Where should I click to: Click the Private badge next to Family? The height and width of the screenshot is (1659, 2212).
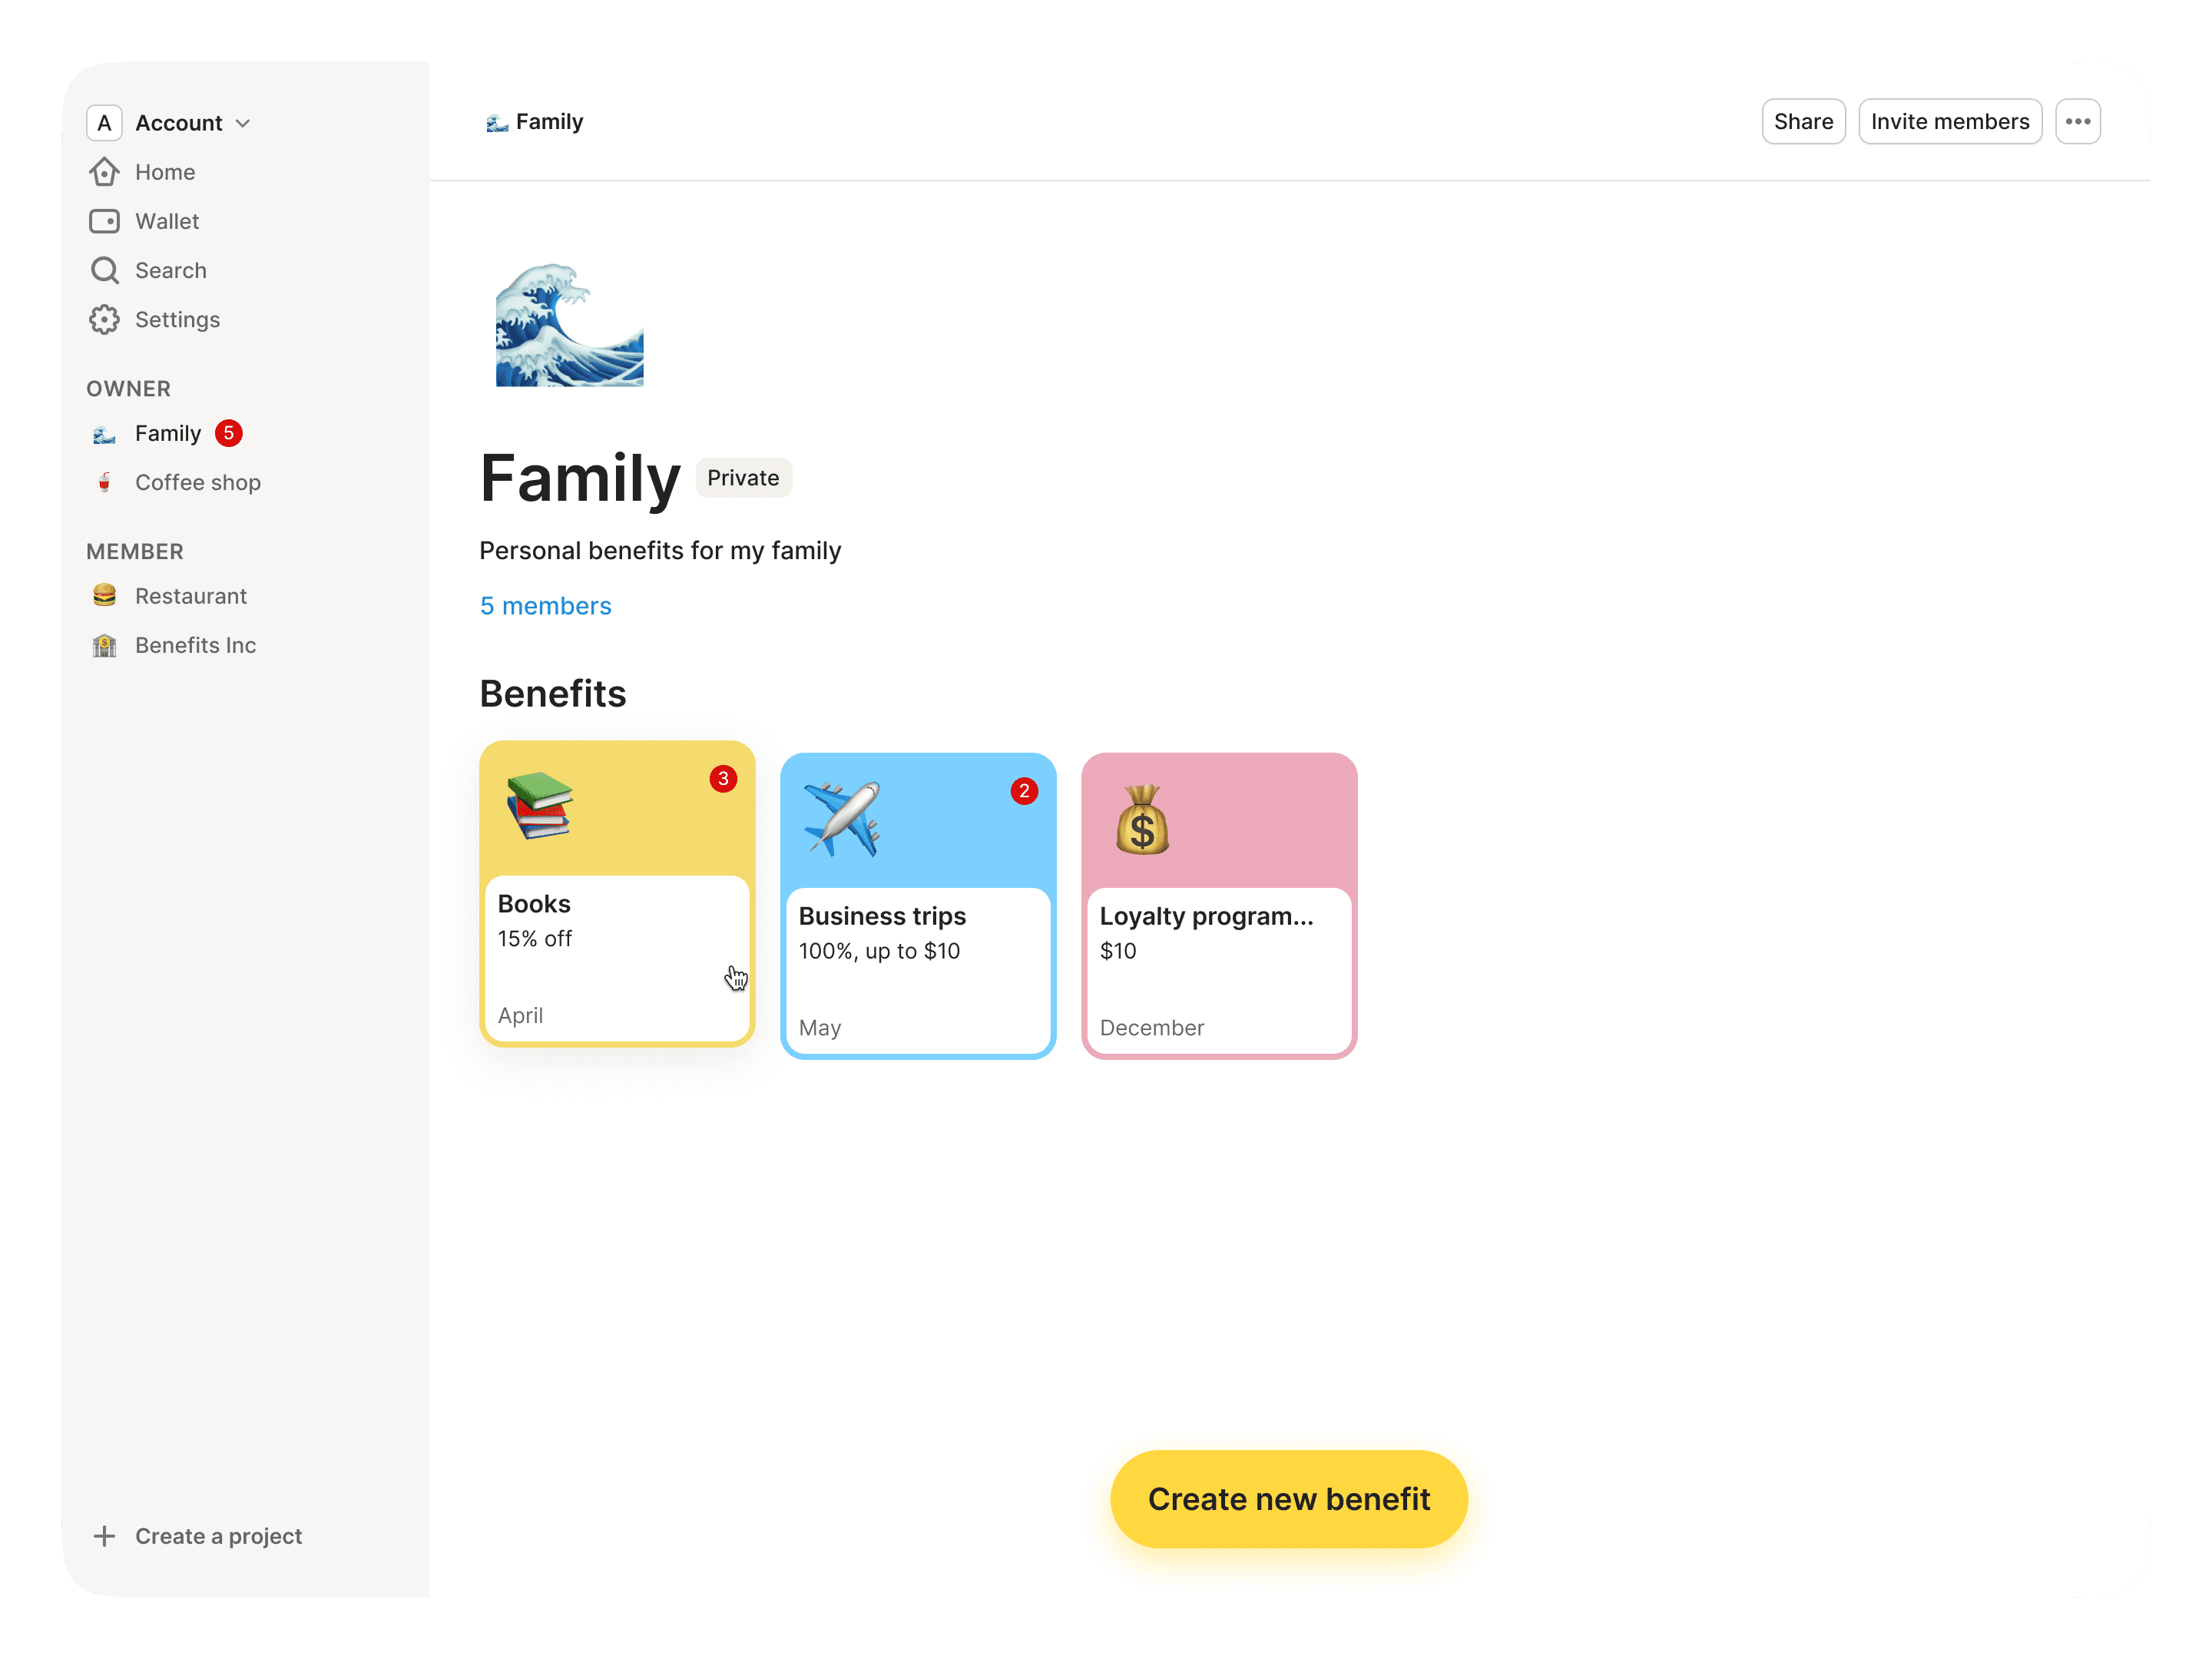coord(743,478)
